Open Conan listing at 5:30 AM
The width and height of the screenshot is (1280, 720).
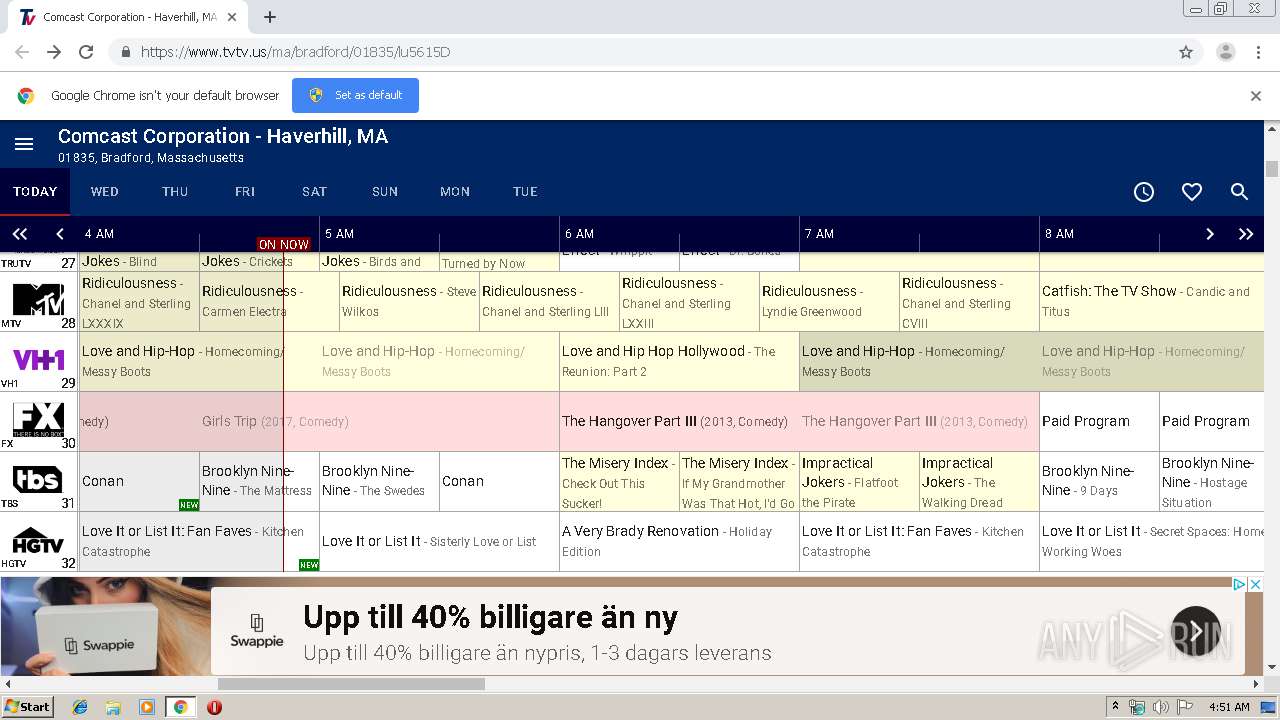click(499, 481)
